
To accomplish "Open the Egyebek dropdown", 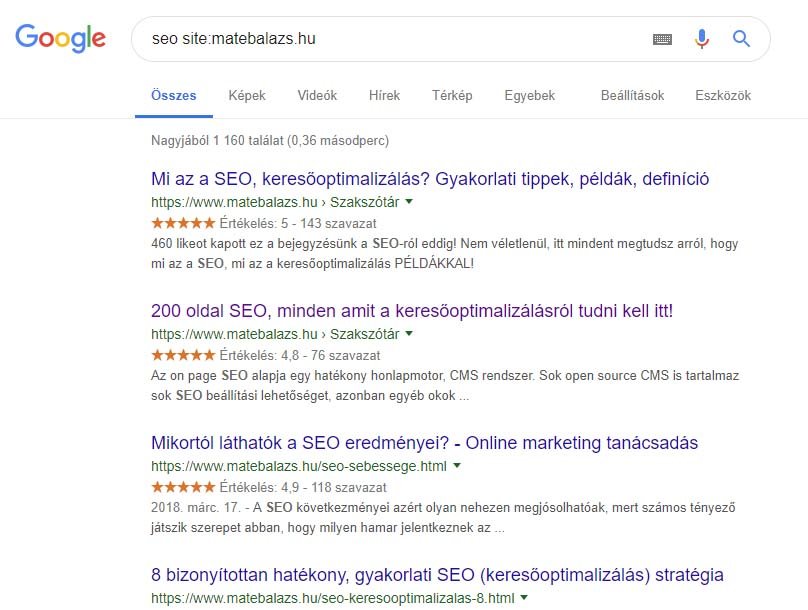I will [x=529, y=95].
